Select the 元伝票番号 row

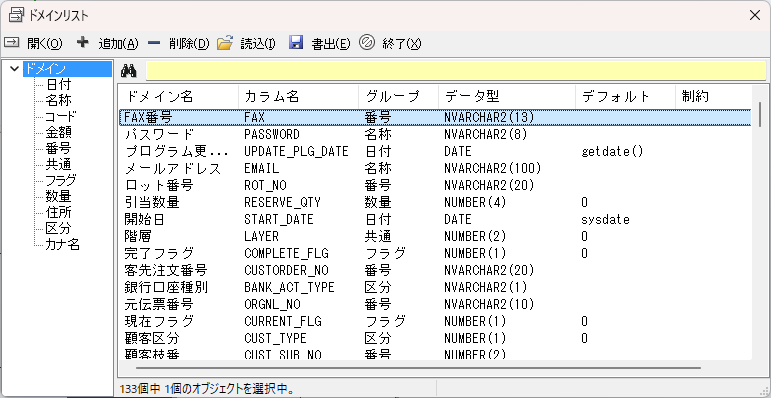click(435, 304)
